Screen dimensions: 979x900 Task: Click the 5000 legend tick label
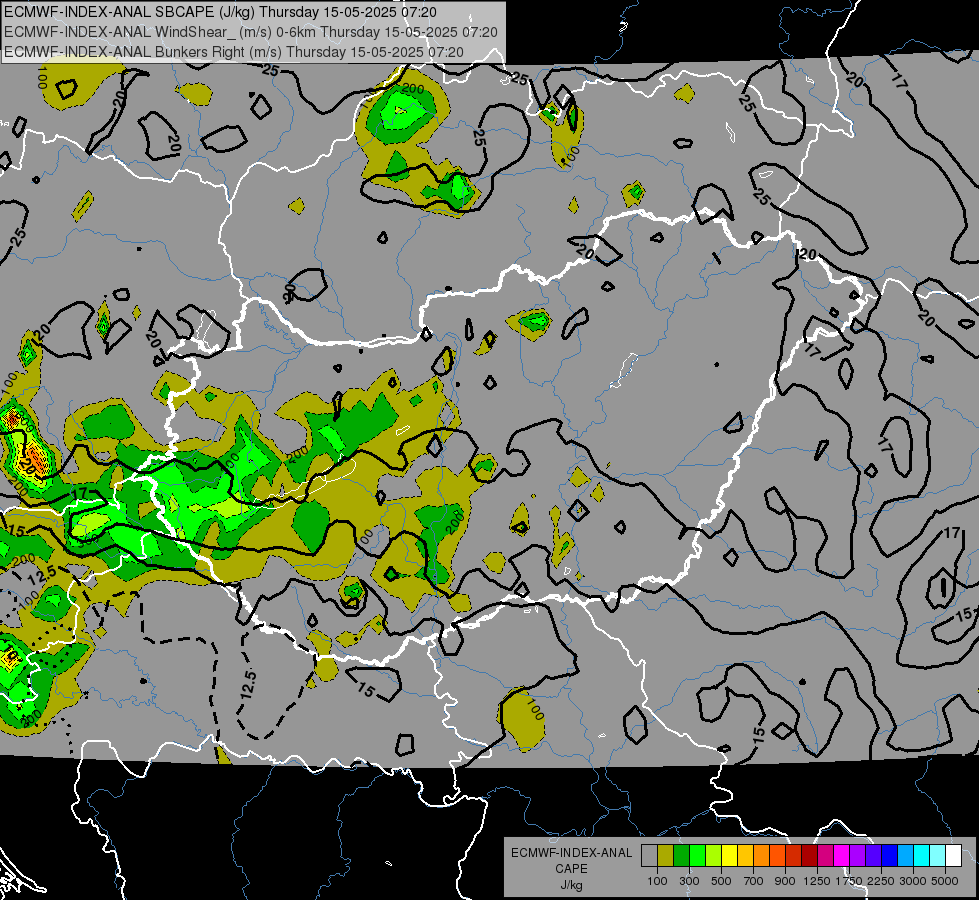point(945,881)
